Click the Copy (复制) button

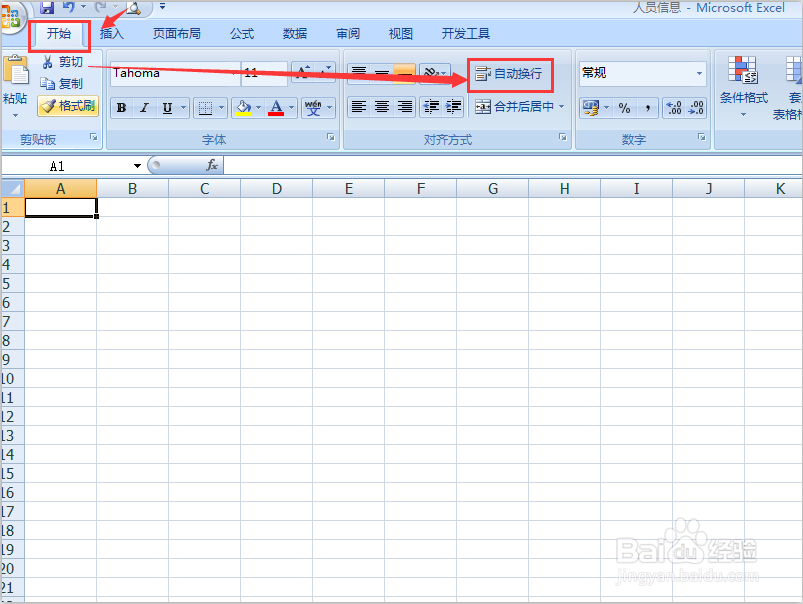61,84
